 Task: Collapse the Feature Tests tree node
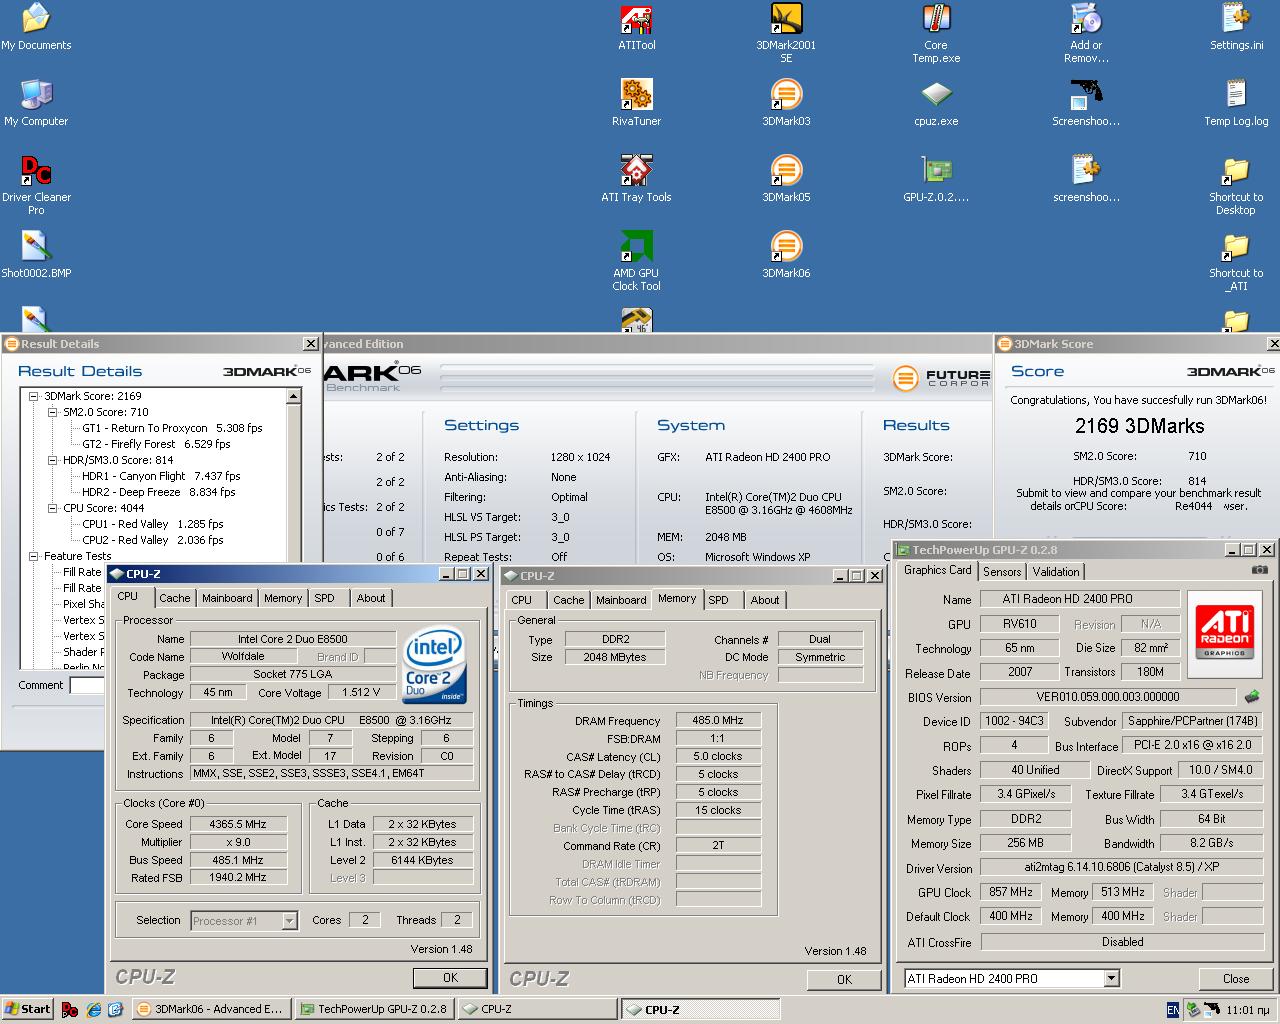36,556
